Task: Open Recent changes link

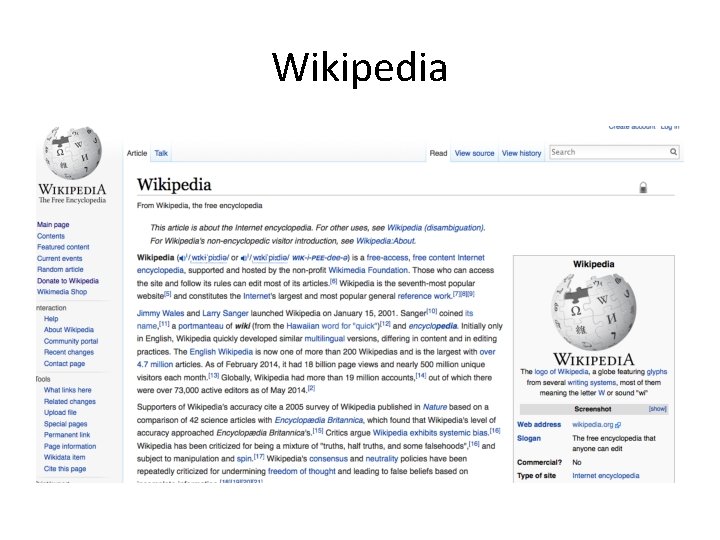Action: (x=69, y=352)
